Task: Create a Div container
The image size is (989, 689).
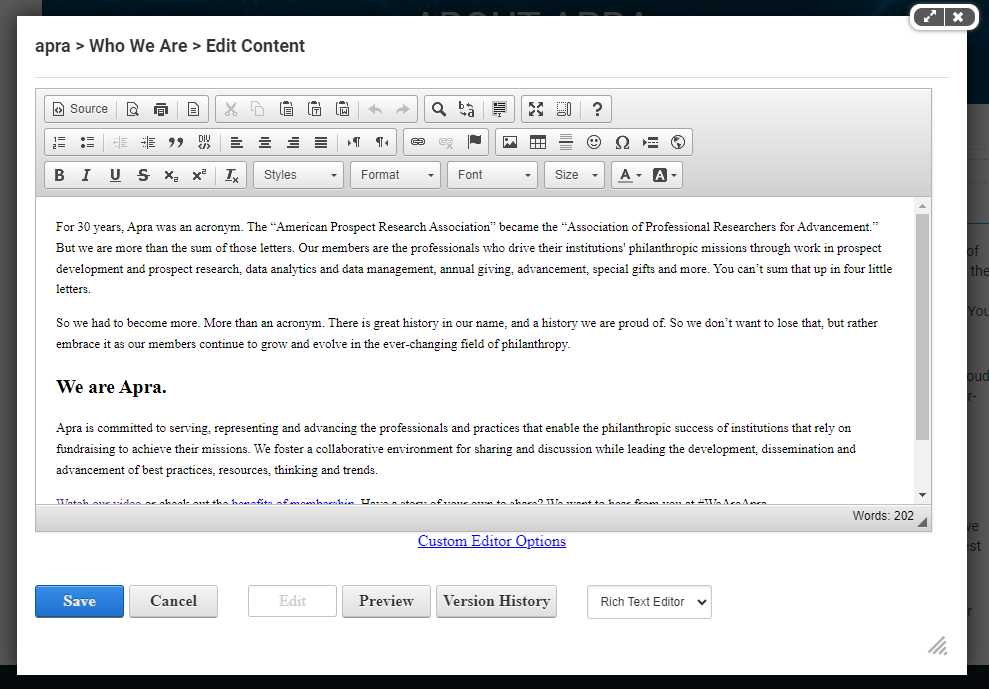Action: coord(204,143)
